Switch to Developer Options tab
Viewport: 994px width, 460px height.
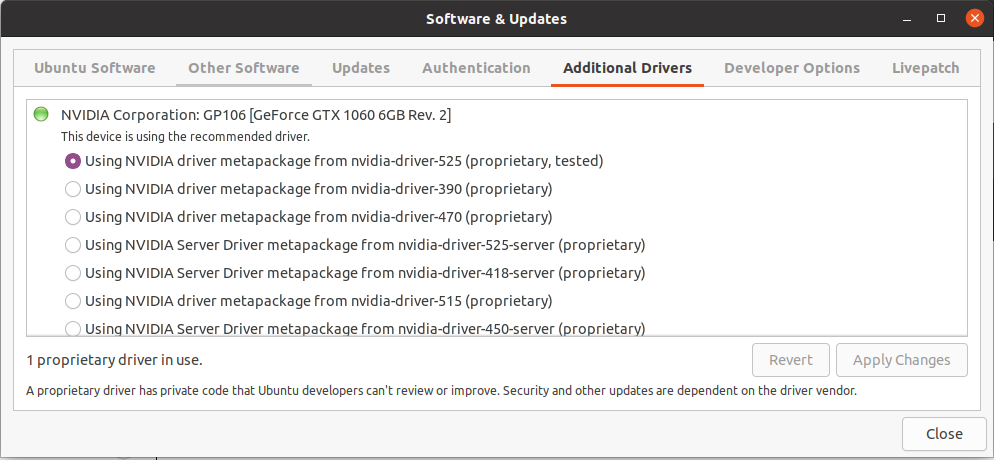[792, 68]
